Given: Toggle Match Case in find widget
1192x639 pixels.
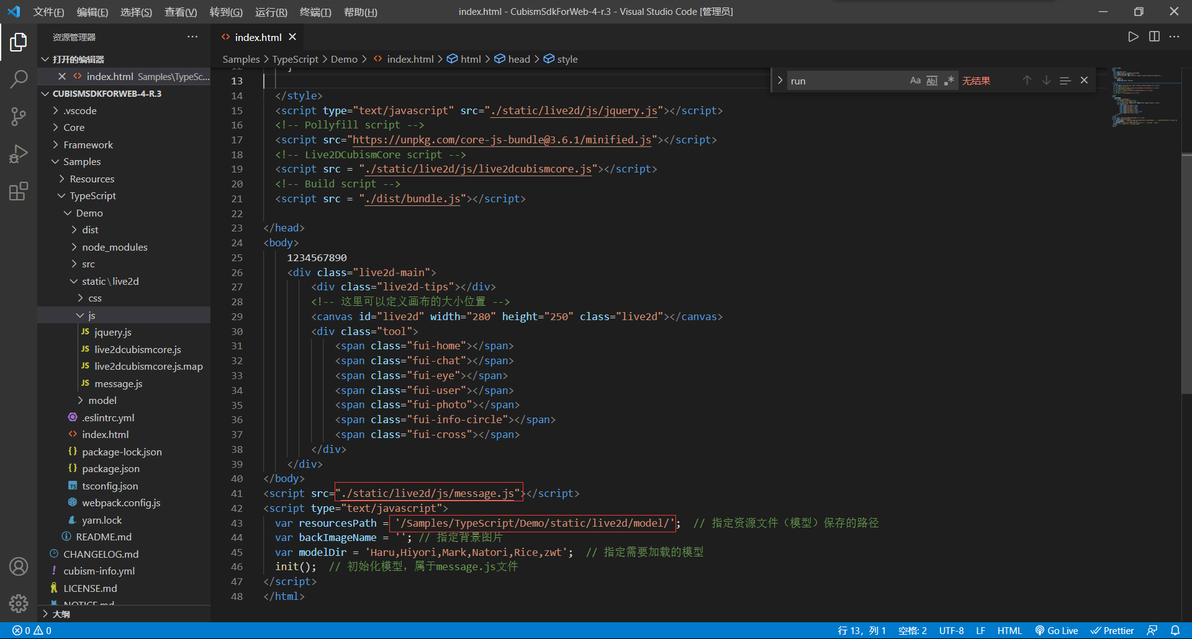Looking at the screenshot, I should click(915, 81).
